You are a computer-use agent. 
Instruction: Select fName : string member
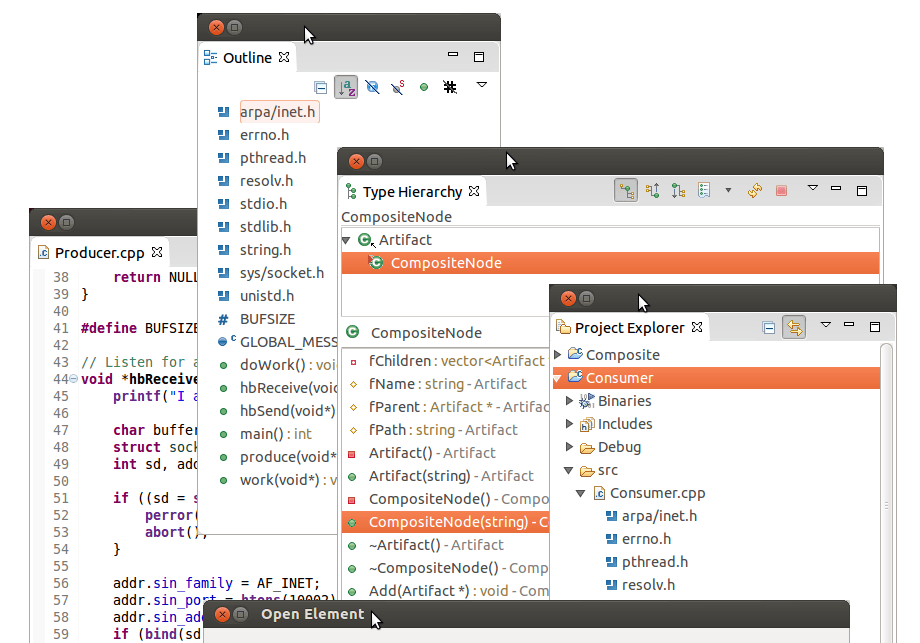(447, 384)
